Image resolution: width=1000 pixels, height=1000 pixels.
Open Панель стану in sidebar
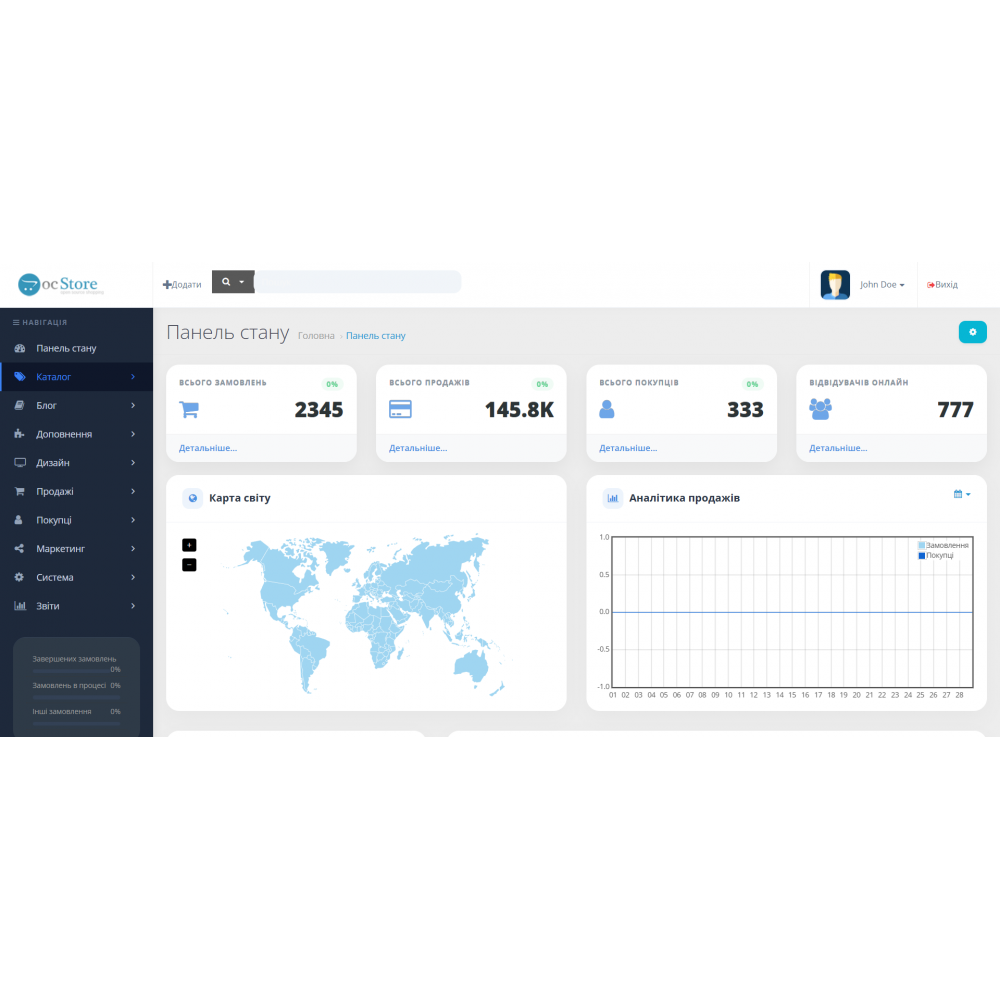tap(66, 348)
